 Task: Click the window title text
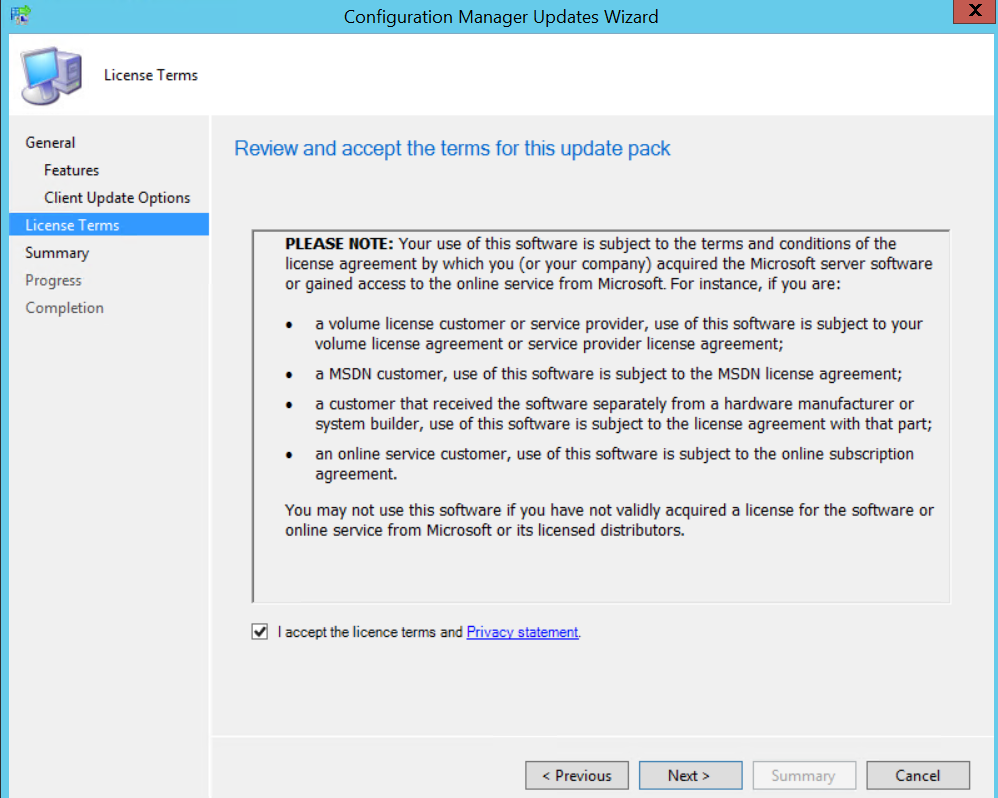click(500, 16)
